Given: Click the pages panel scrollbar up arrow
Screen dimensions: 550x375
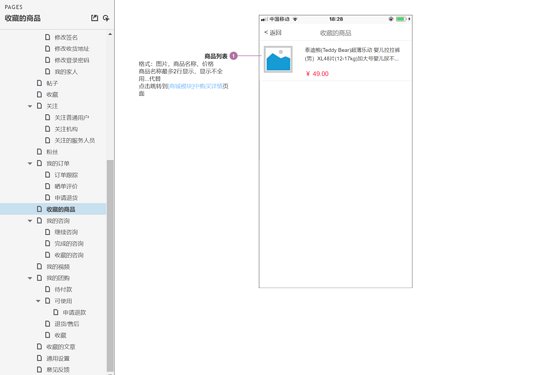Looking at the screenshot, I should tap(110, 34).
